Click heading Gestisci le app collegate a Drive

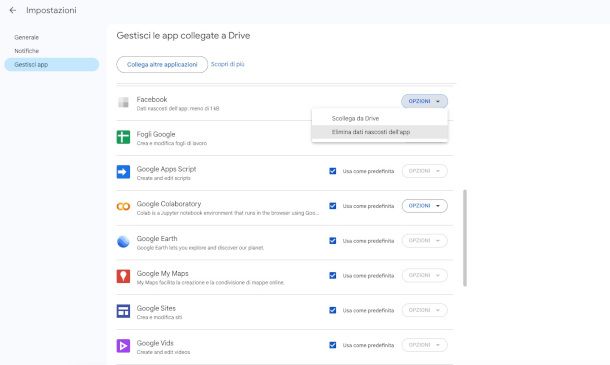tap(183, 36)
